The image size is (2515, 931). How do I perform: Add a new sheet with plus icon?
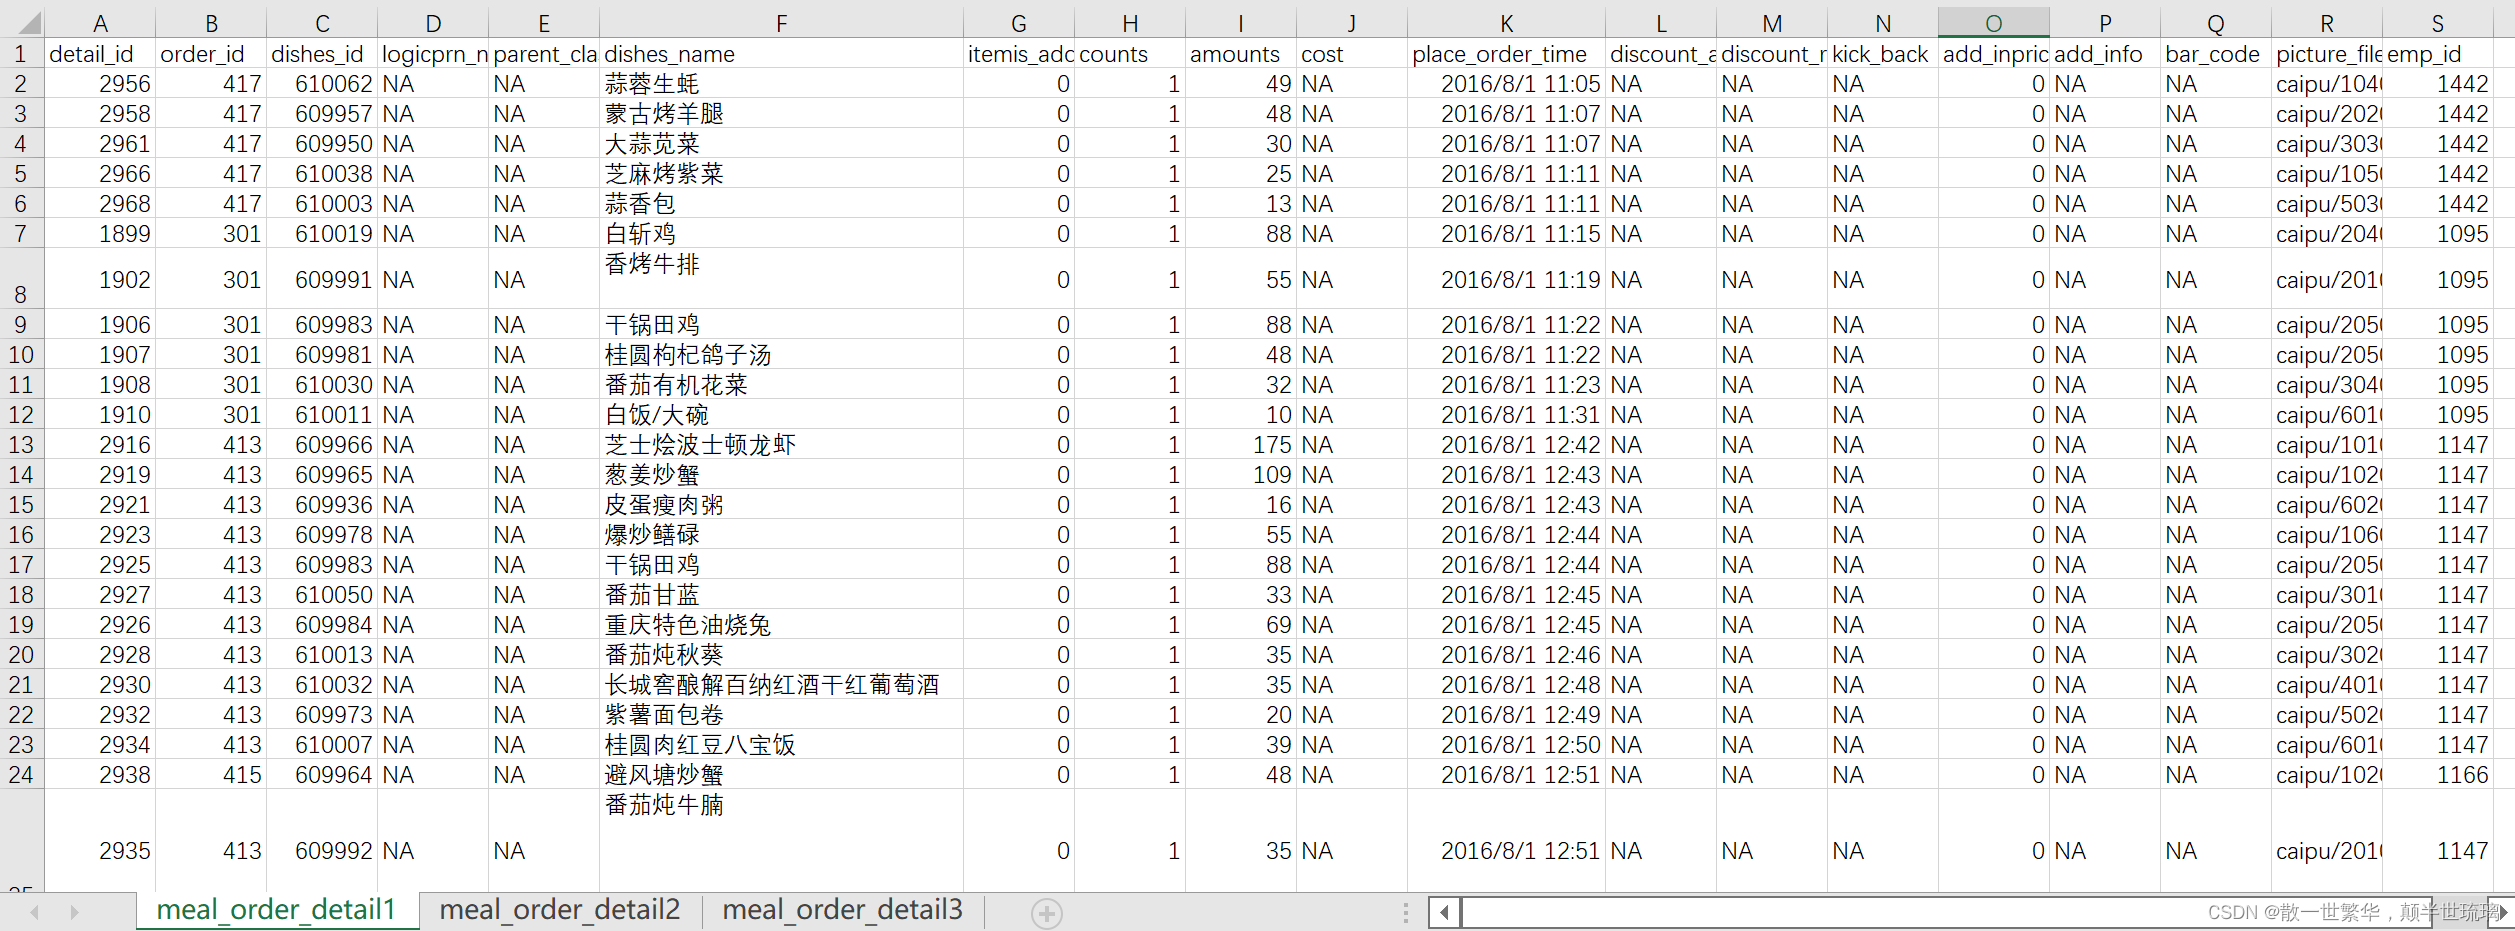click(x=1047, y=913)
